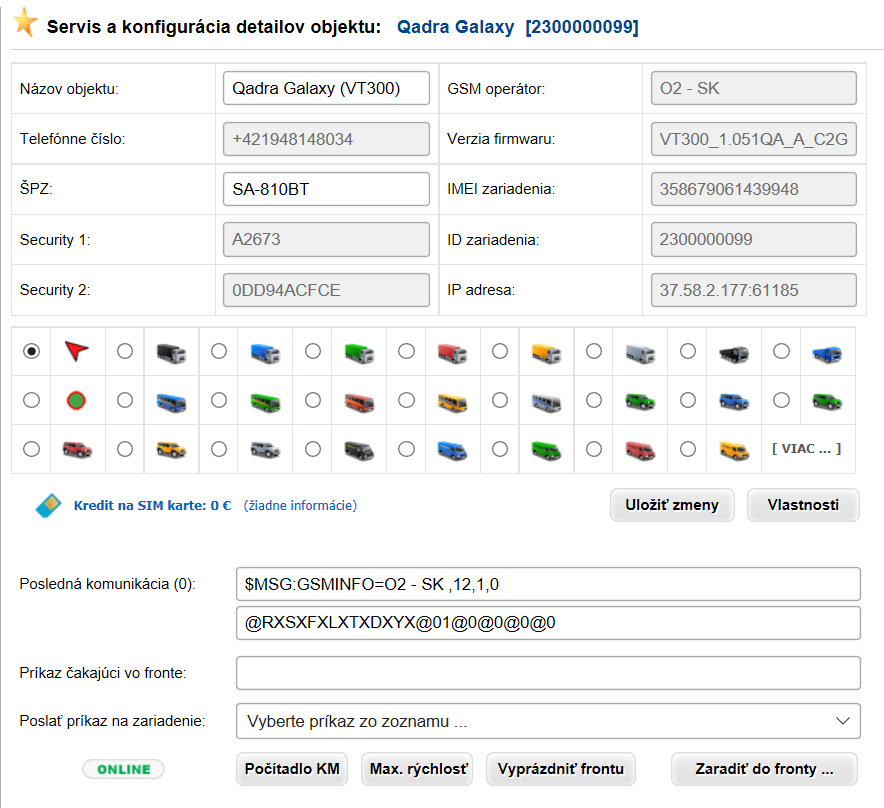Click the yellow star favorite icon

(25, 23)
